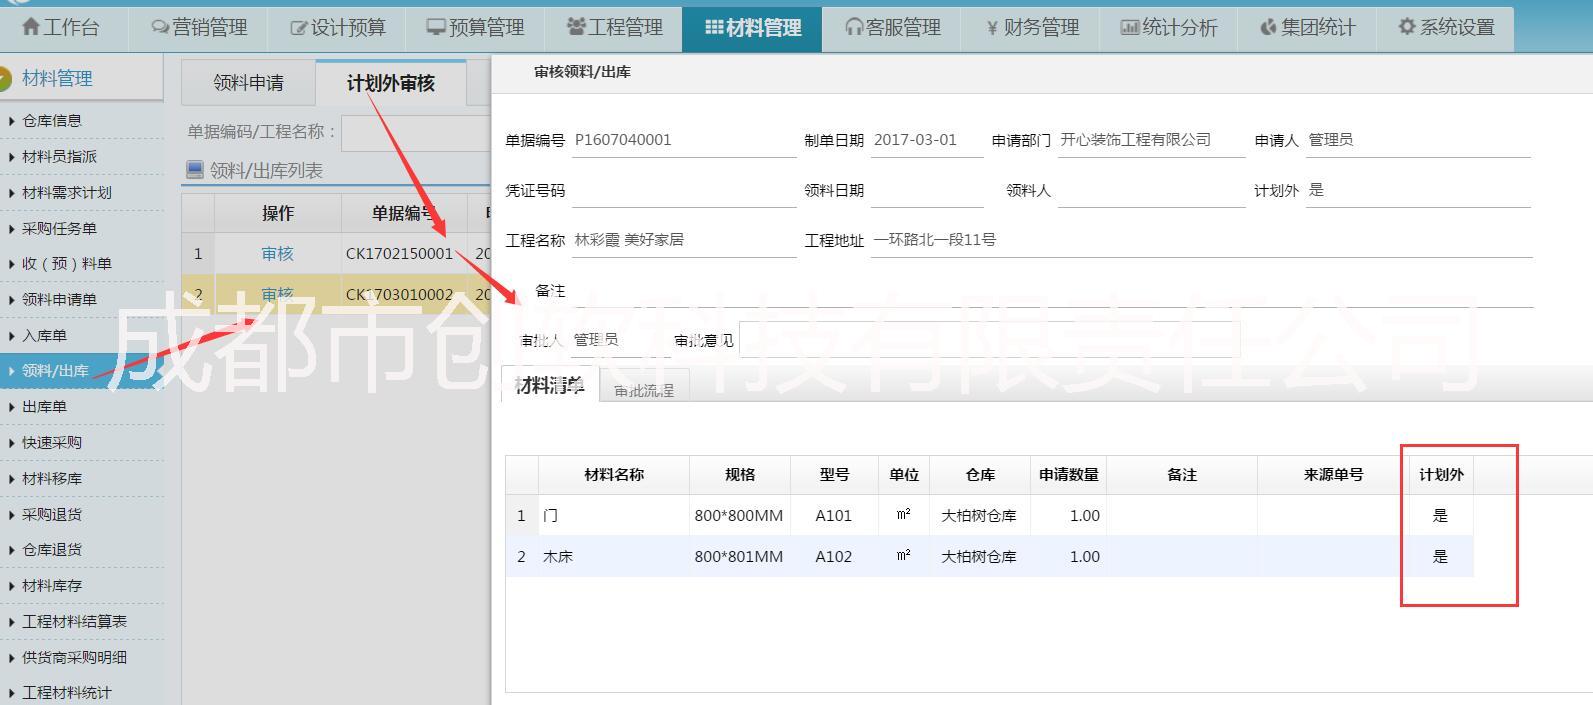Image resolution: width=1593 pixels, height=705 pixels.
Task: Click the A101 model cell
Action: coord(834,516)
